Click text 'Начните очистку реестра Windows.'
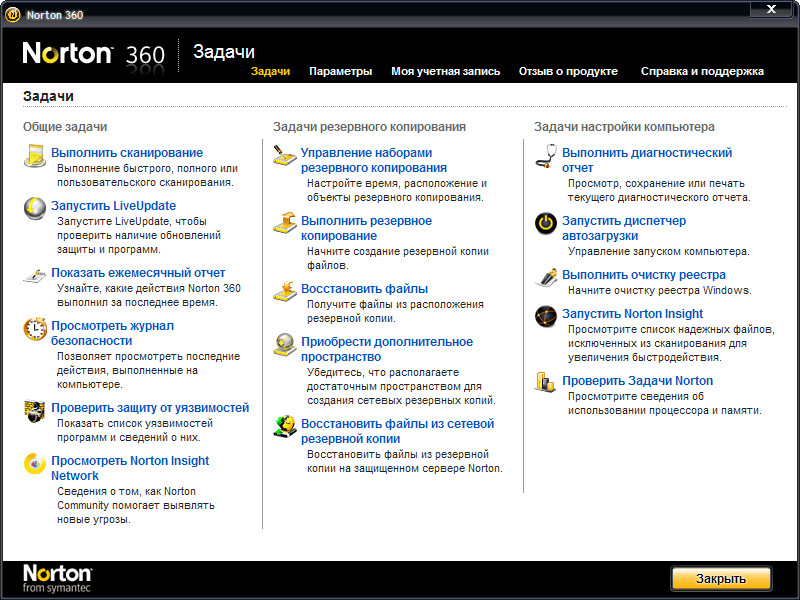Viewport: 800px width, 600px height. [x=659, y=290]
